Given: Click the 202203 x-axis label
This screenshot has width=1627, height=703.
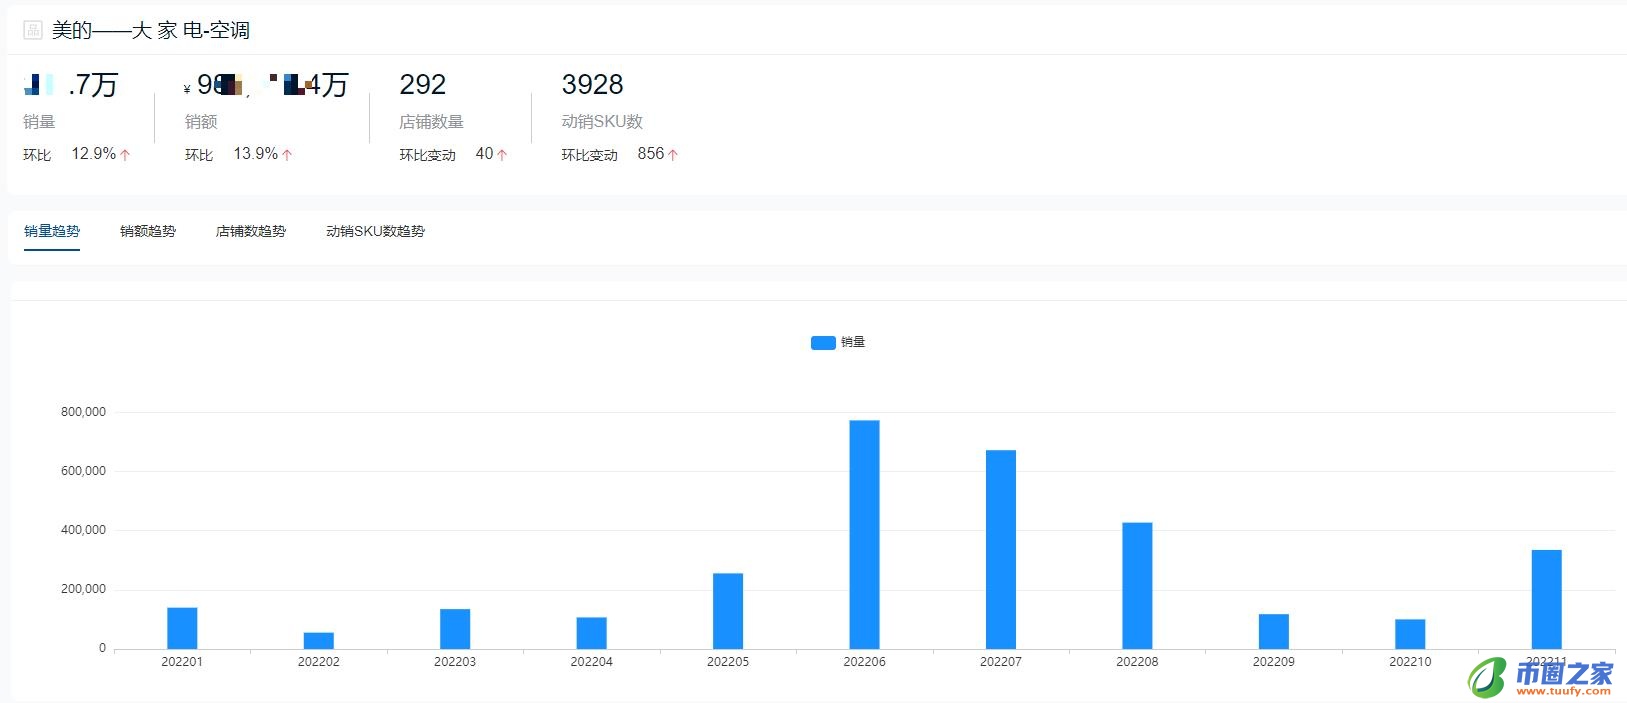Looking at the screenshot, I should pos(455,662).
